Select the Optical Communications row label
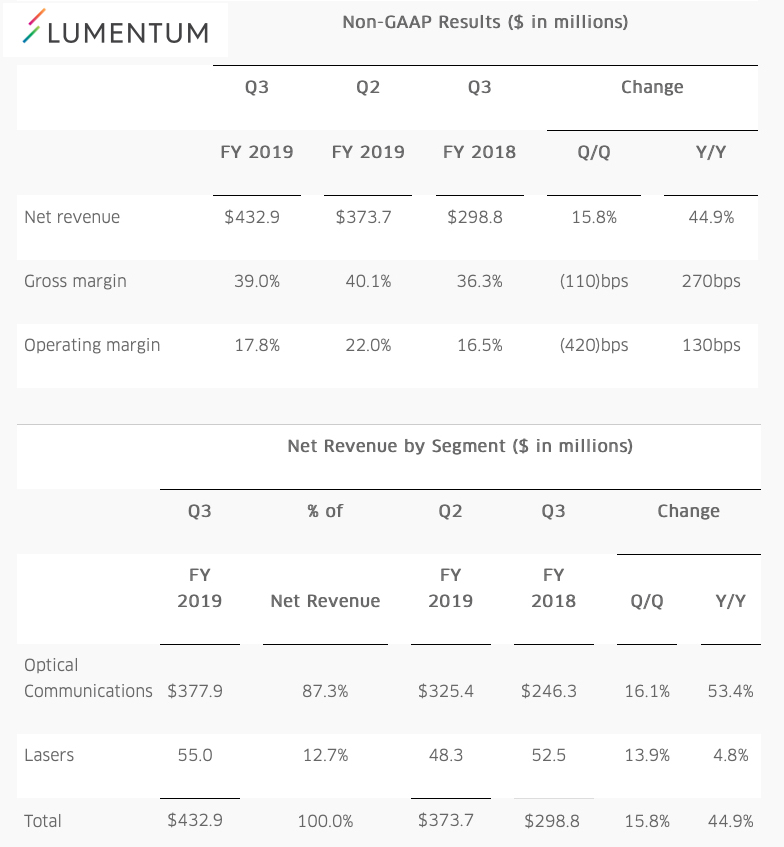Screen dimensions: 784x847 tap(88, 678)
